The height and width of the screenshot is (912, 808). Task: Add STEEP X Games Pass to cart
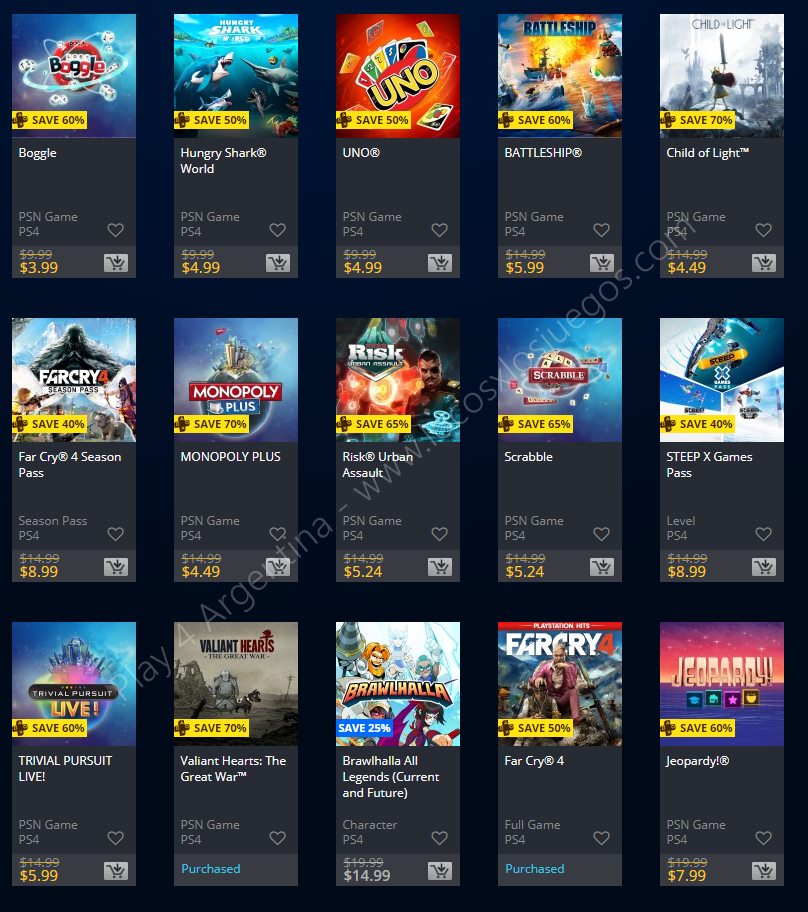(764, 567)
